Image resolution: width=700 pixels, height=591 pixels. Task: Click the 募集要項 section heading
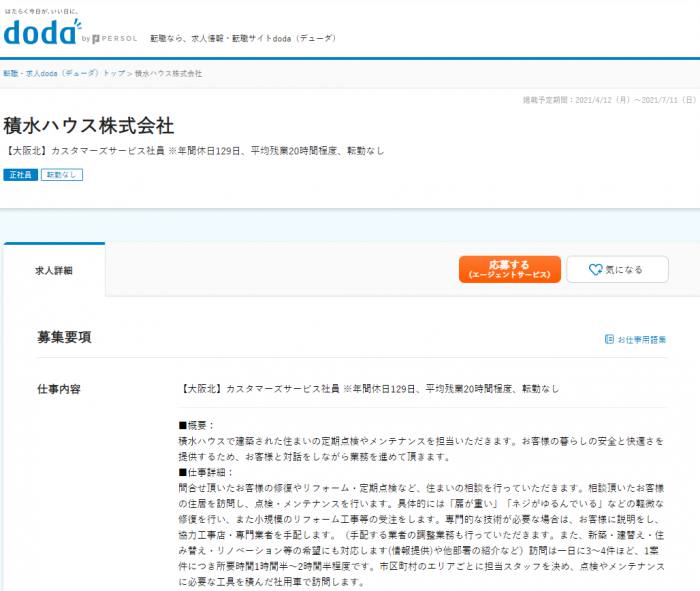64,337
